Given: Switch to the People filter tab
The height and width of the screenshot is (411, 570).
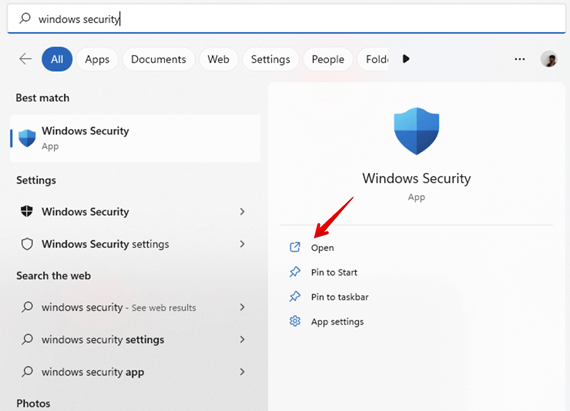Looking at the screenshot, I should pos(328,59).
